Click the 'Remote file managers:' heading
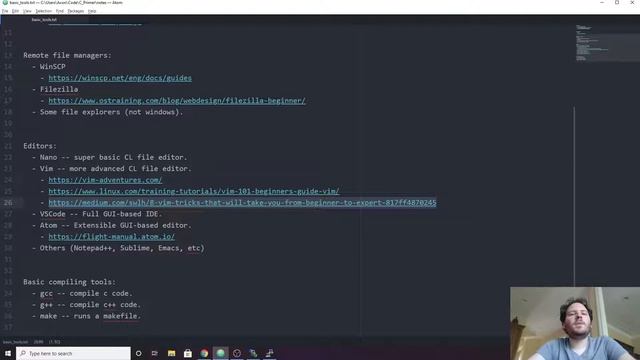This screenshot has width=640, height=360. pos(67,55)
